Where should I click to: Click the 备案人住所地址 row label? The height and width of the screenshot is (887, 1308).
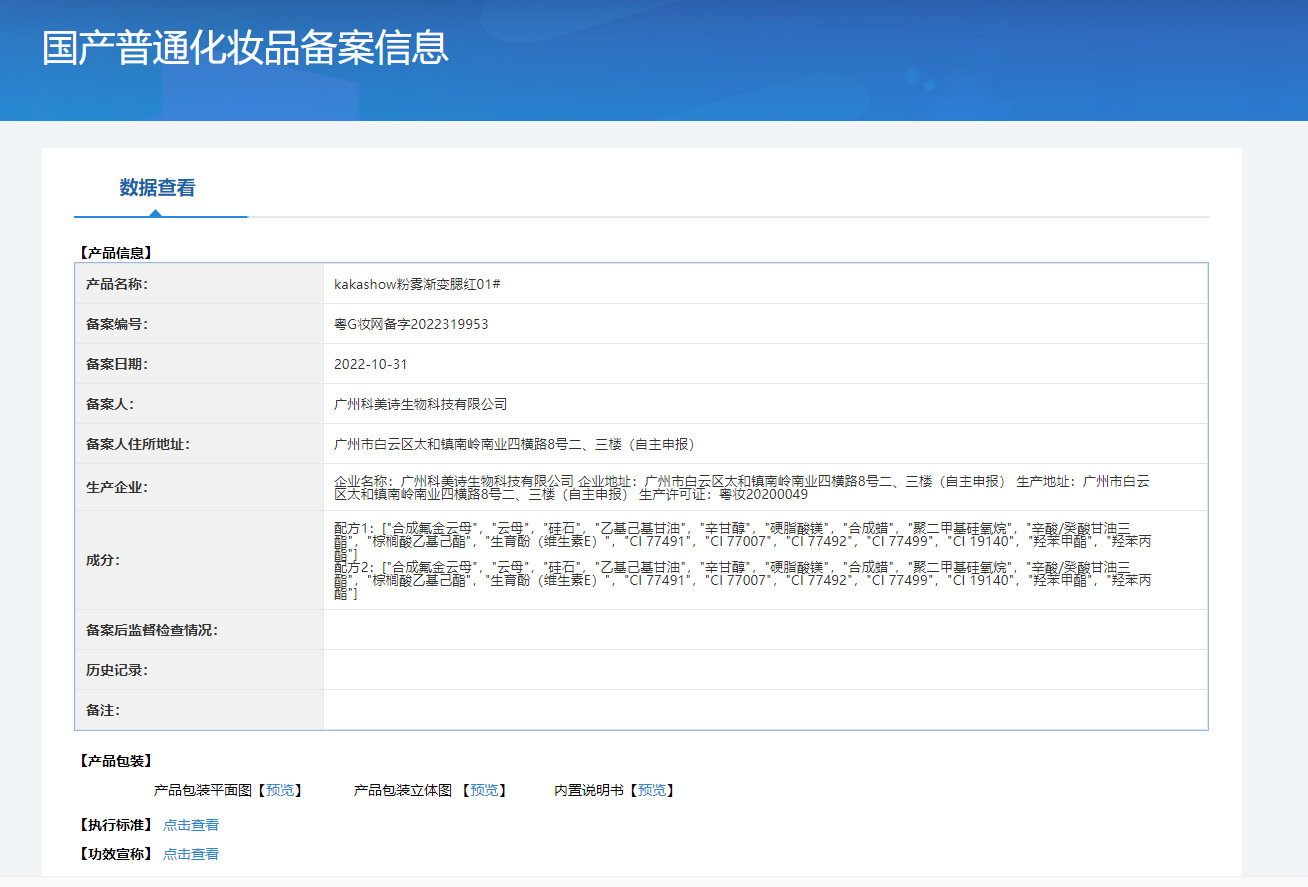pyautogui.click(x=138, y=444)
